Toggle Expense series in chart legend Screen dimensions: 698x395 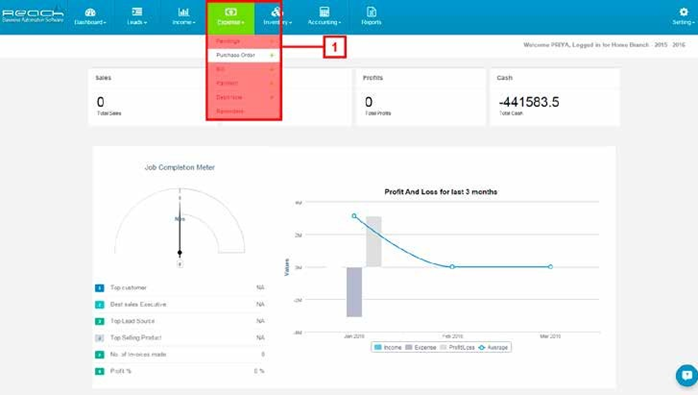[x=421, y=347]
